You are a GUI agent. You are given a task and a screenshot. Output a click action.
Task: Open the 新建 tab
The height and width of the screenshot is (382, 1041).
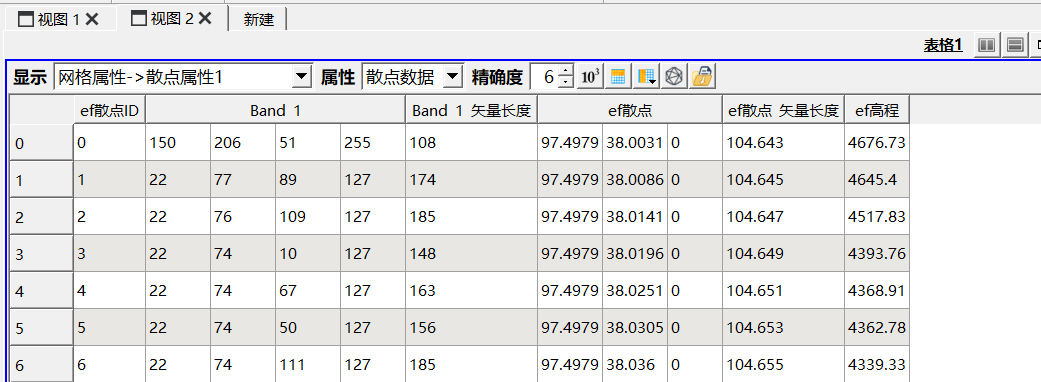click(x=258, y=19)
